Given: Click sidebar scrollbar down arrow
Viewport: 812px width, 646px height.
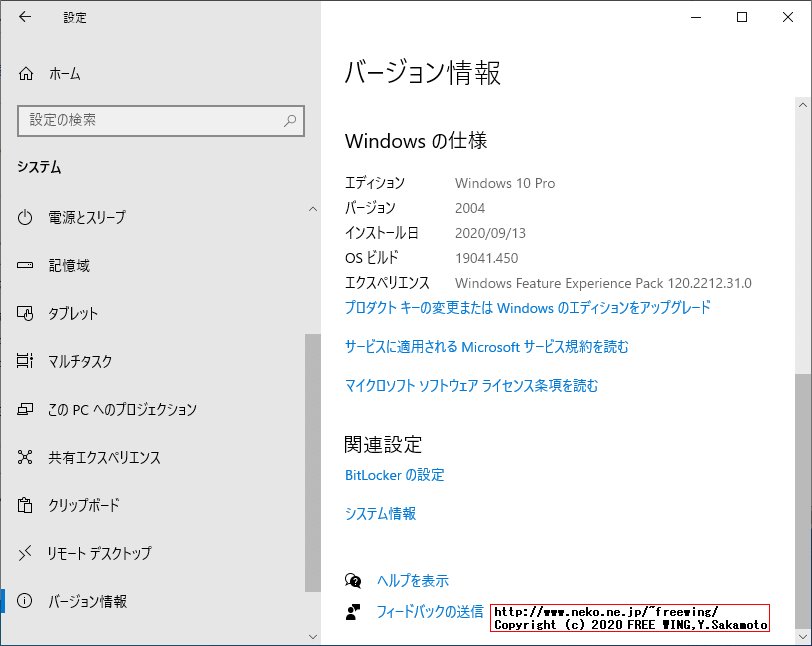Looking at the screenshot, I should point(313,637).
